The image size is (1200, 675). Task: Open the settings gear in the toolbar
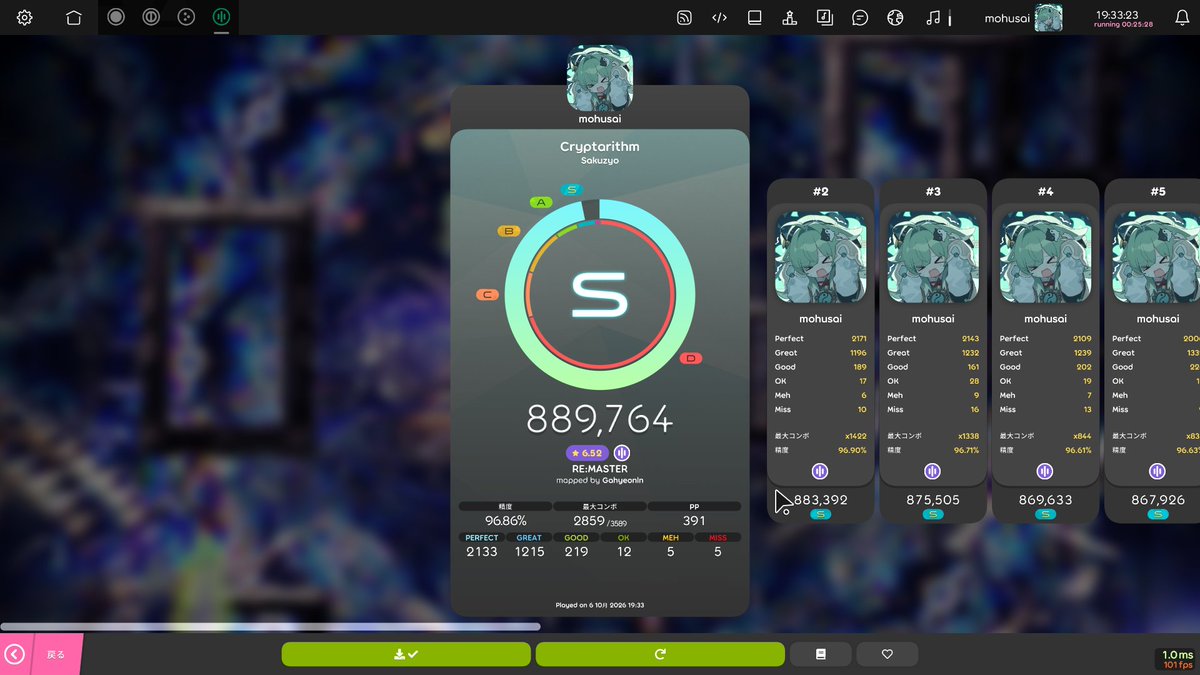[25, 17]
